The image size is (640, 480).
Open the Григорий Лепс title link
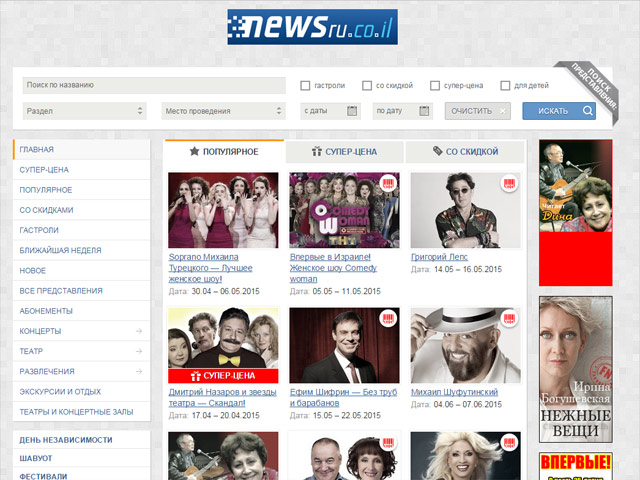point(439,257)
